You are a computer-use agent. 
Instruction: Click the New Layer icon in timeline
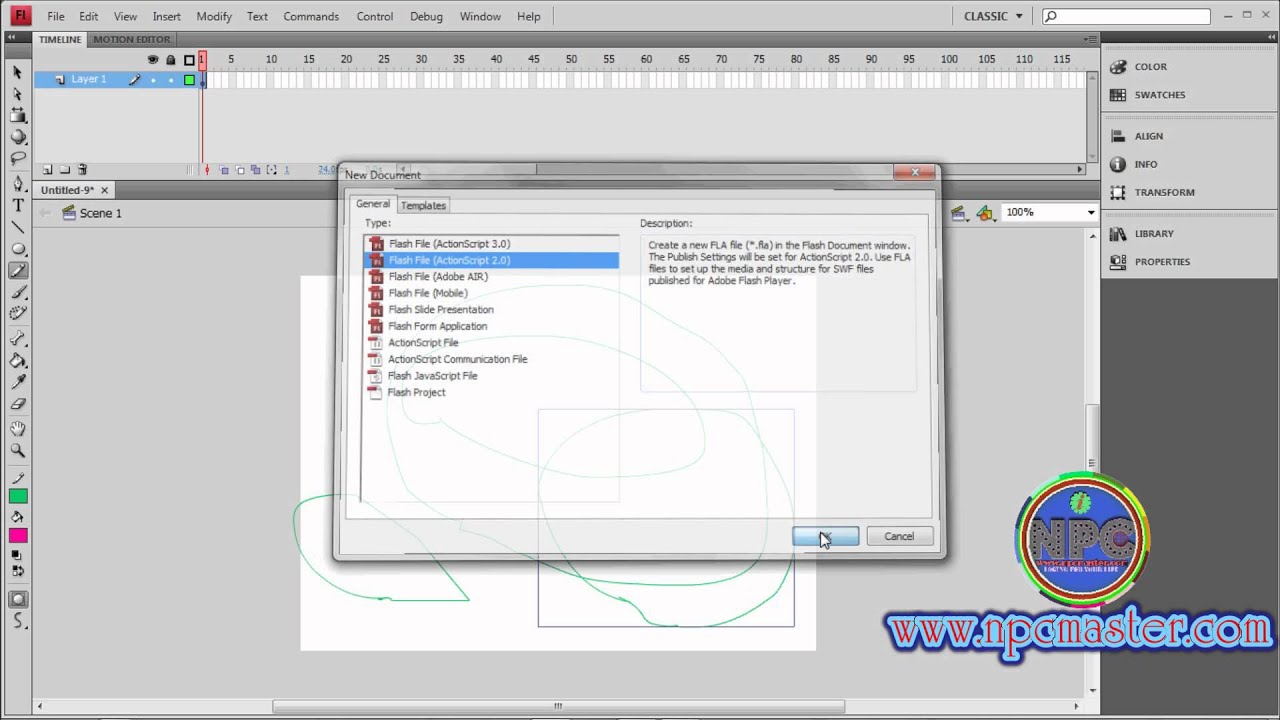[47, 170]
